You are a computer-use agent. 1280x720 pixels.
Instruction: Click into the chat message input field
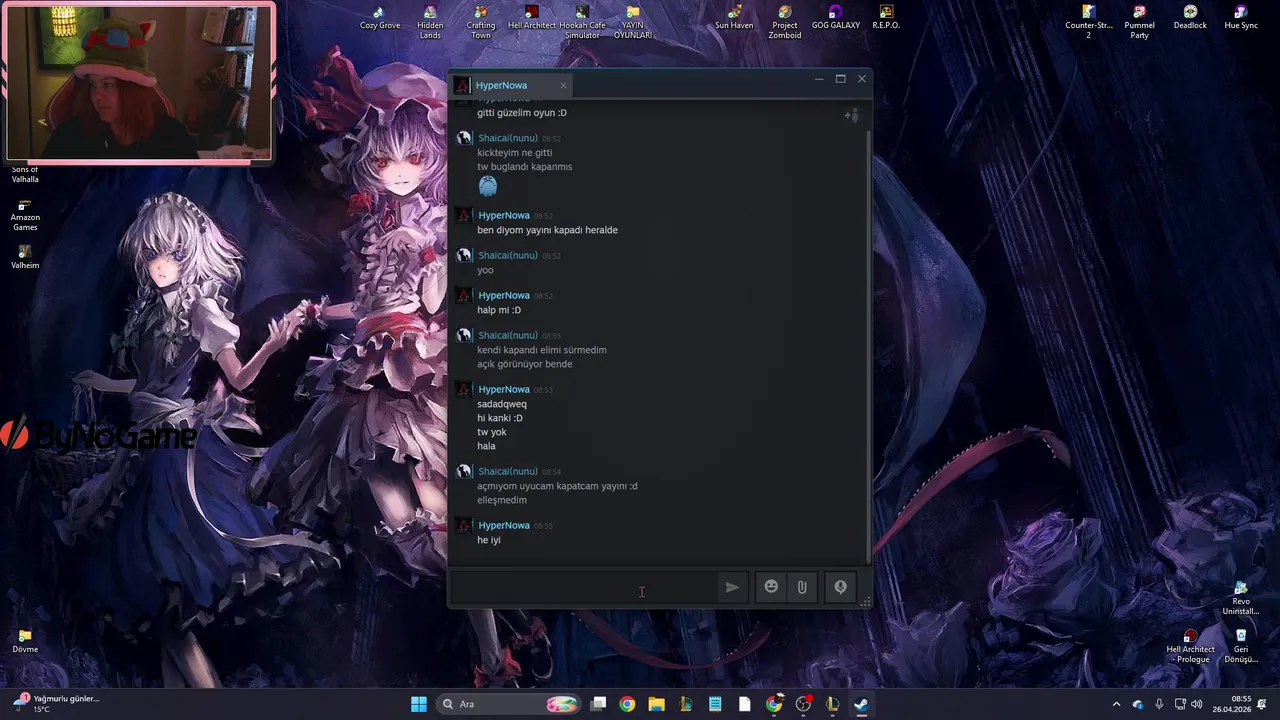tap(584, 588)
